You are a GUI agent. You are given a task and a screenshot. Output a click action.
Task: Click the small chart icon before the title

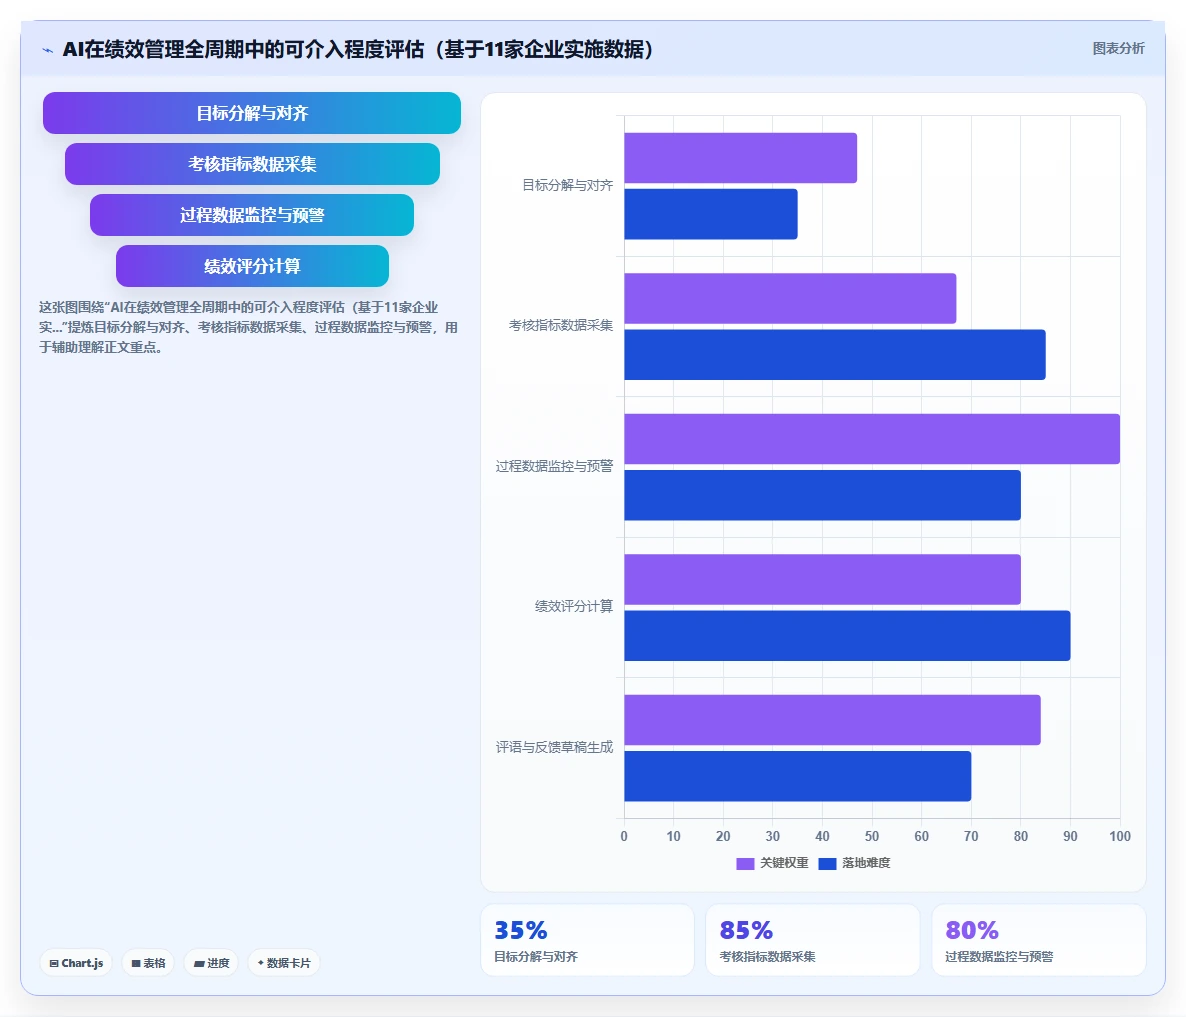tap(48, 51)
